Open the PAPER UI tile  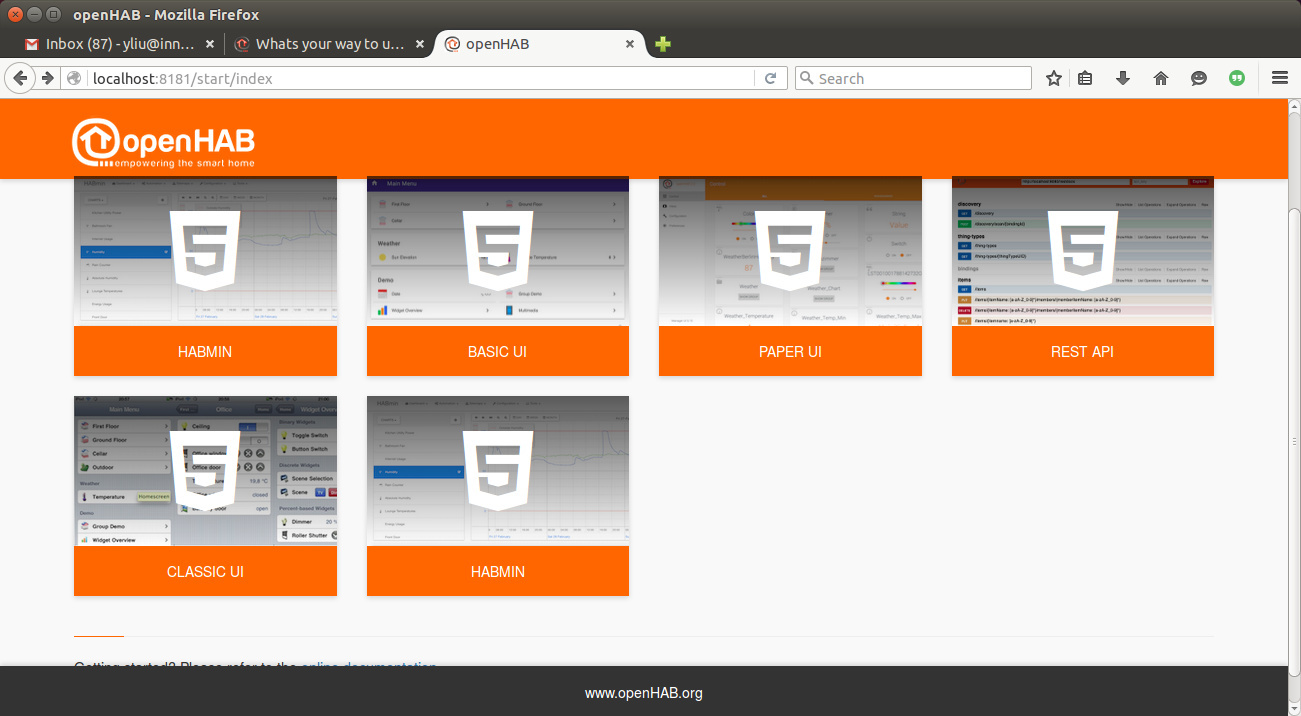790,351
